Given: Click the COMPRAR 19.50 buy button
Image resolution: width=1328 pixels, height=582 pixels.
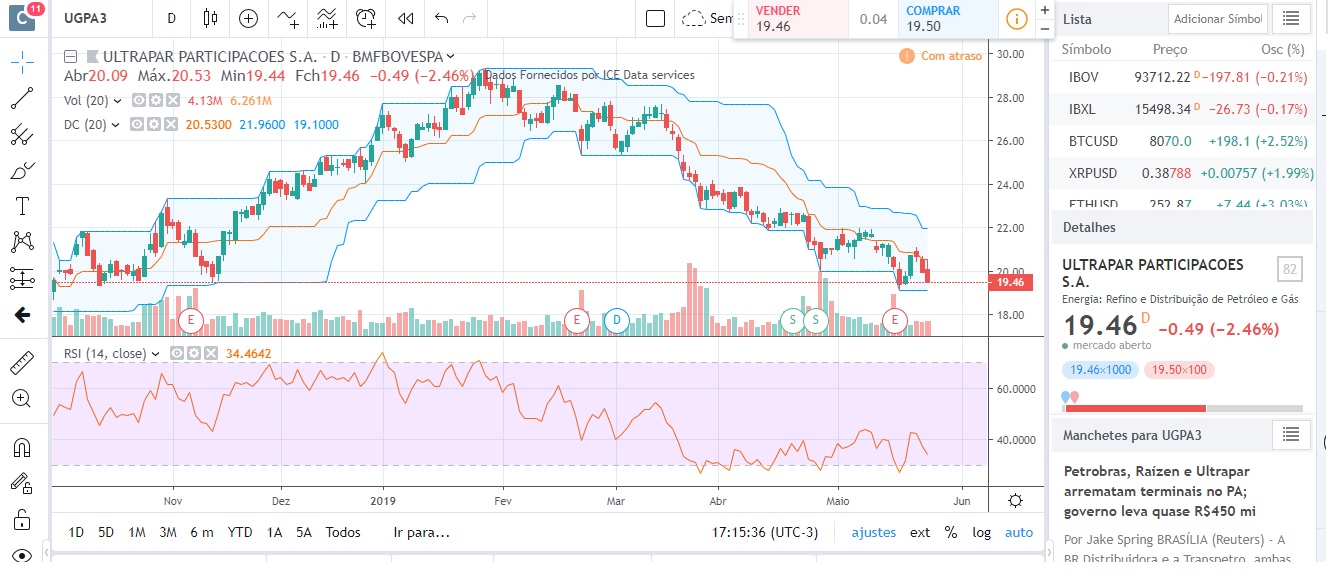Looking at the screenshot, I should tap(947, 19).
